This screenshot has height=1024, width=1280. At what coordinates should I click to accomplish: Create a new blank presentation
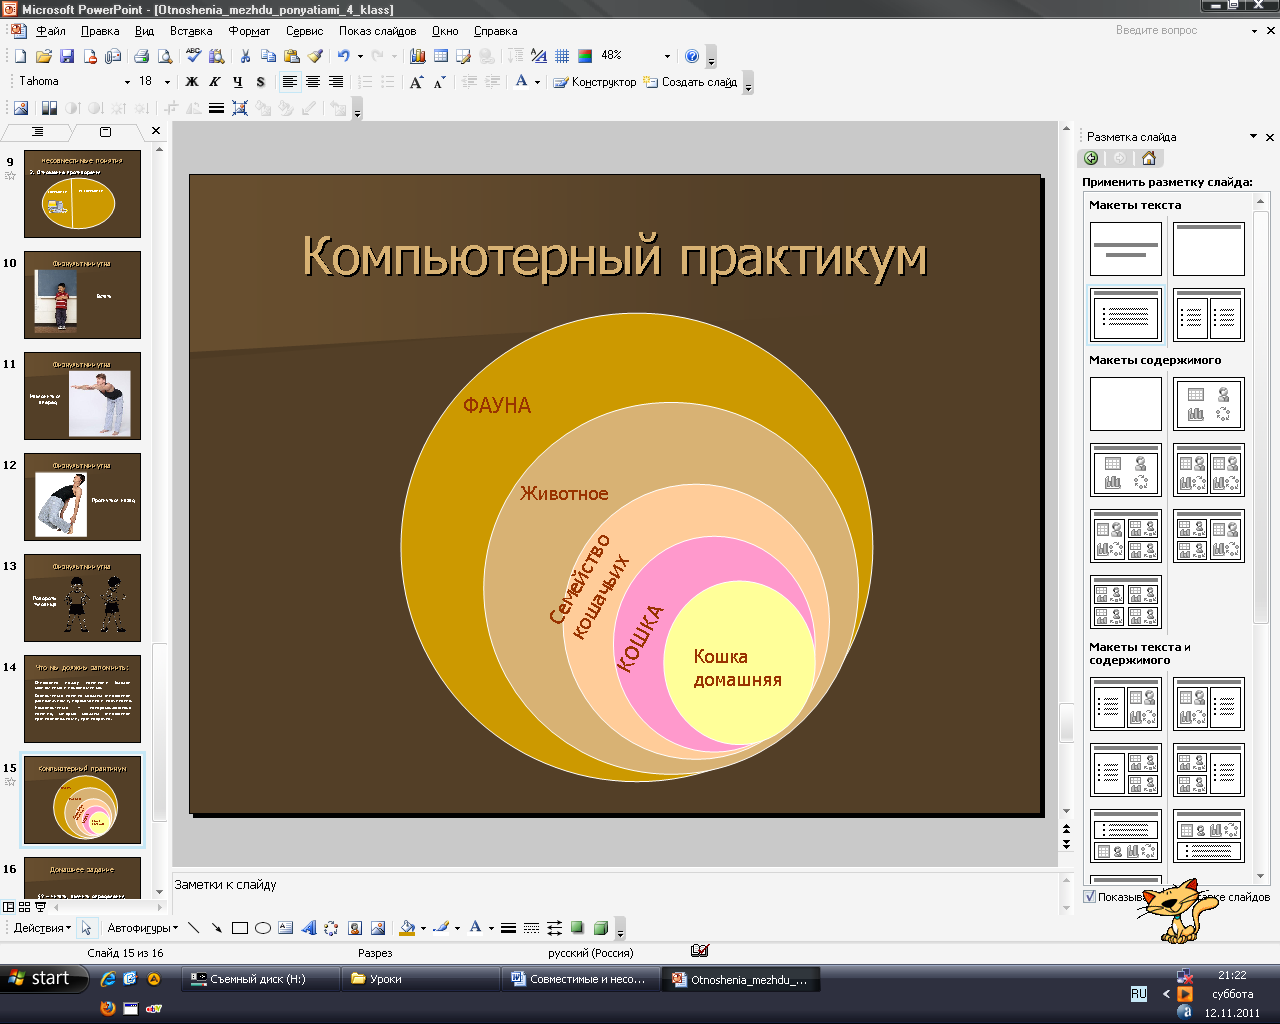(20, 56)
